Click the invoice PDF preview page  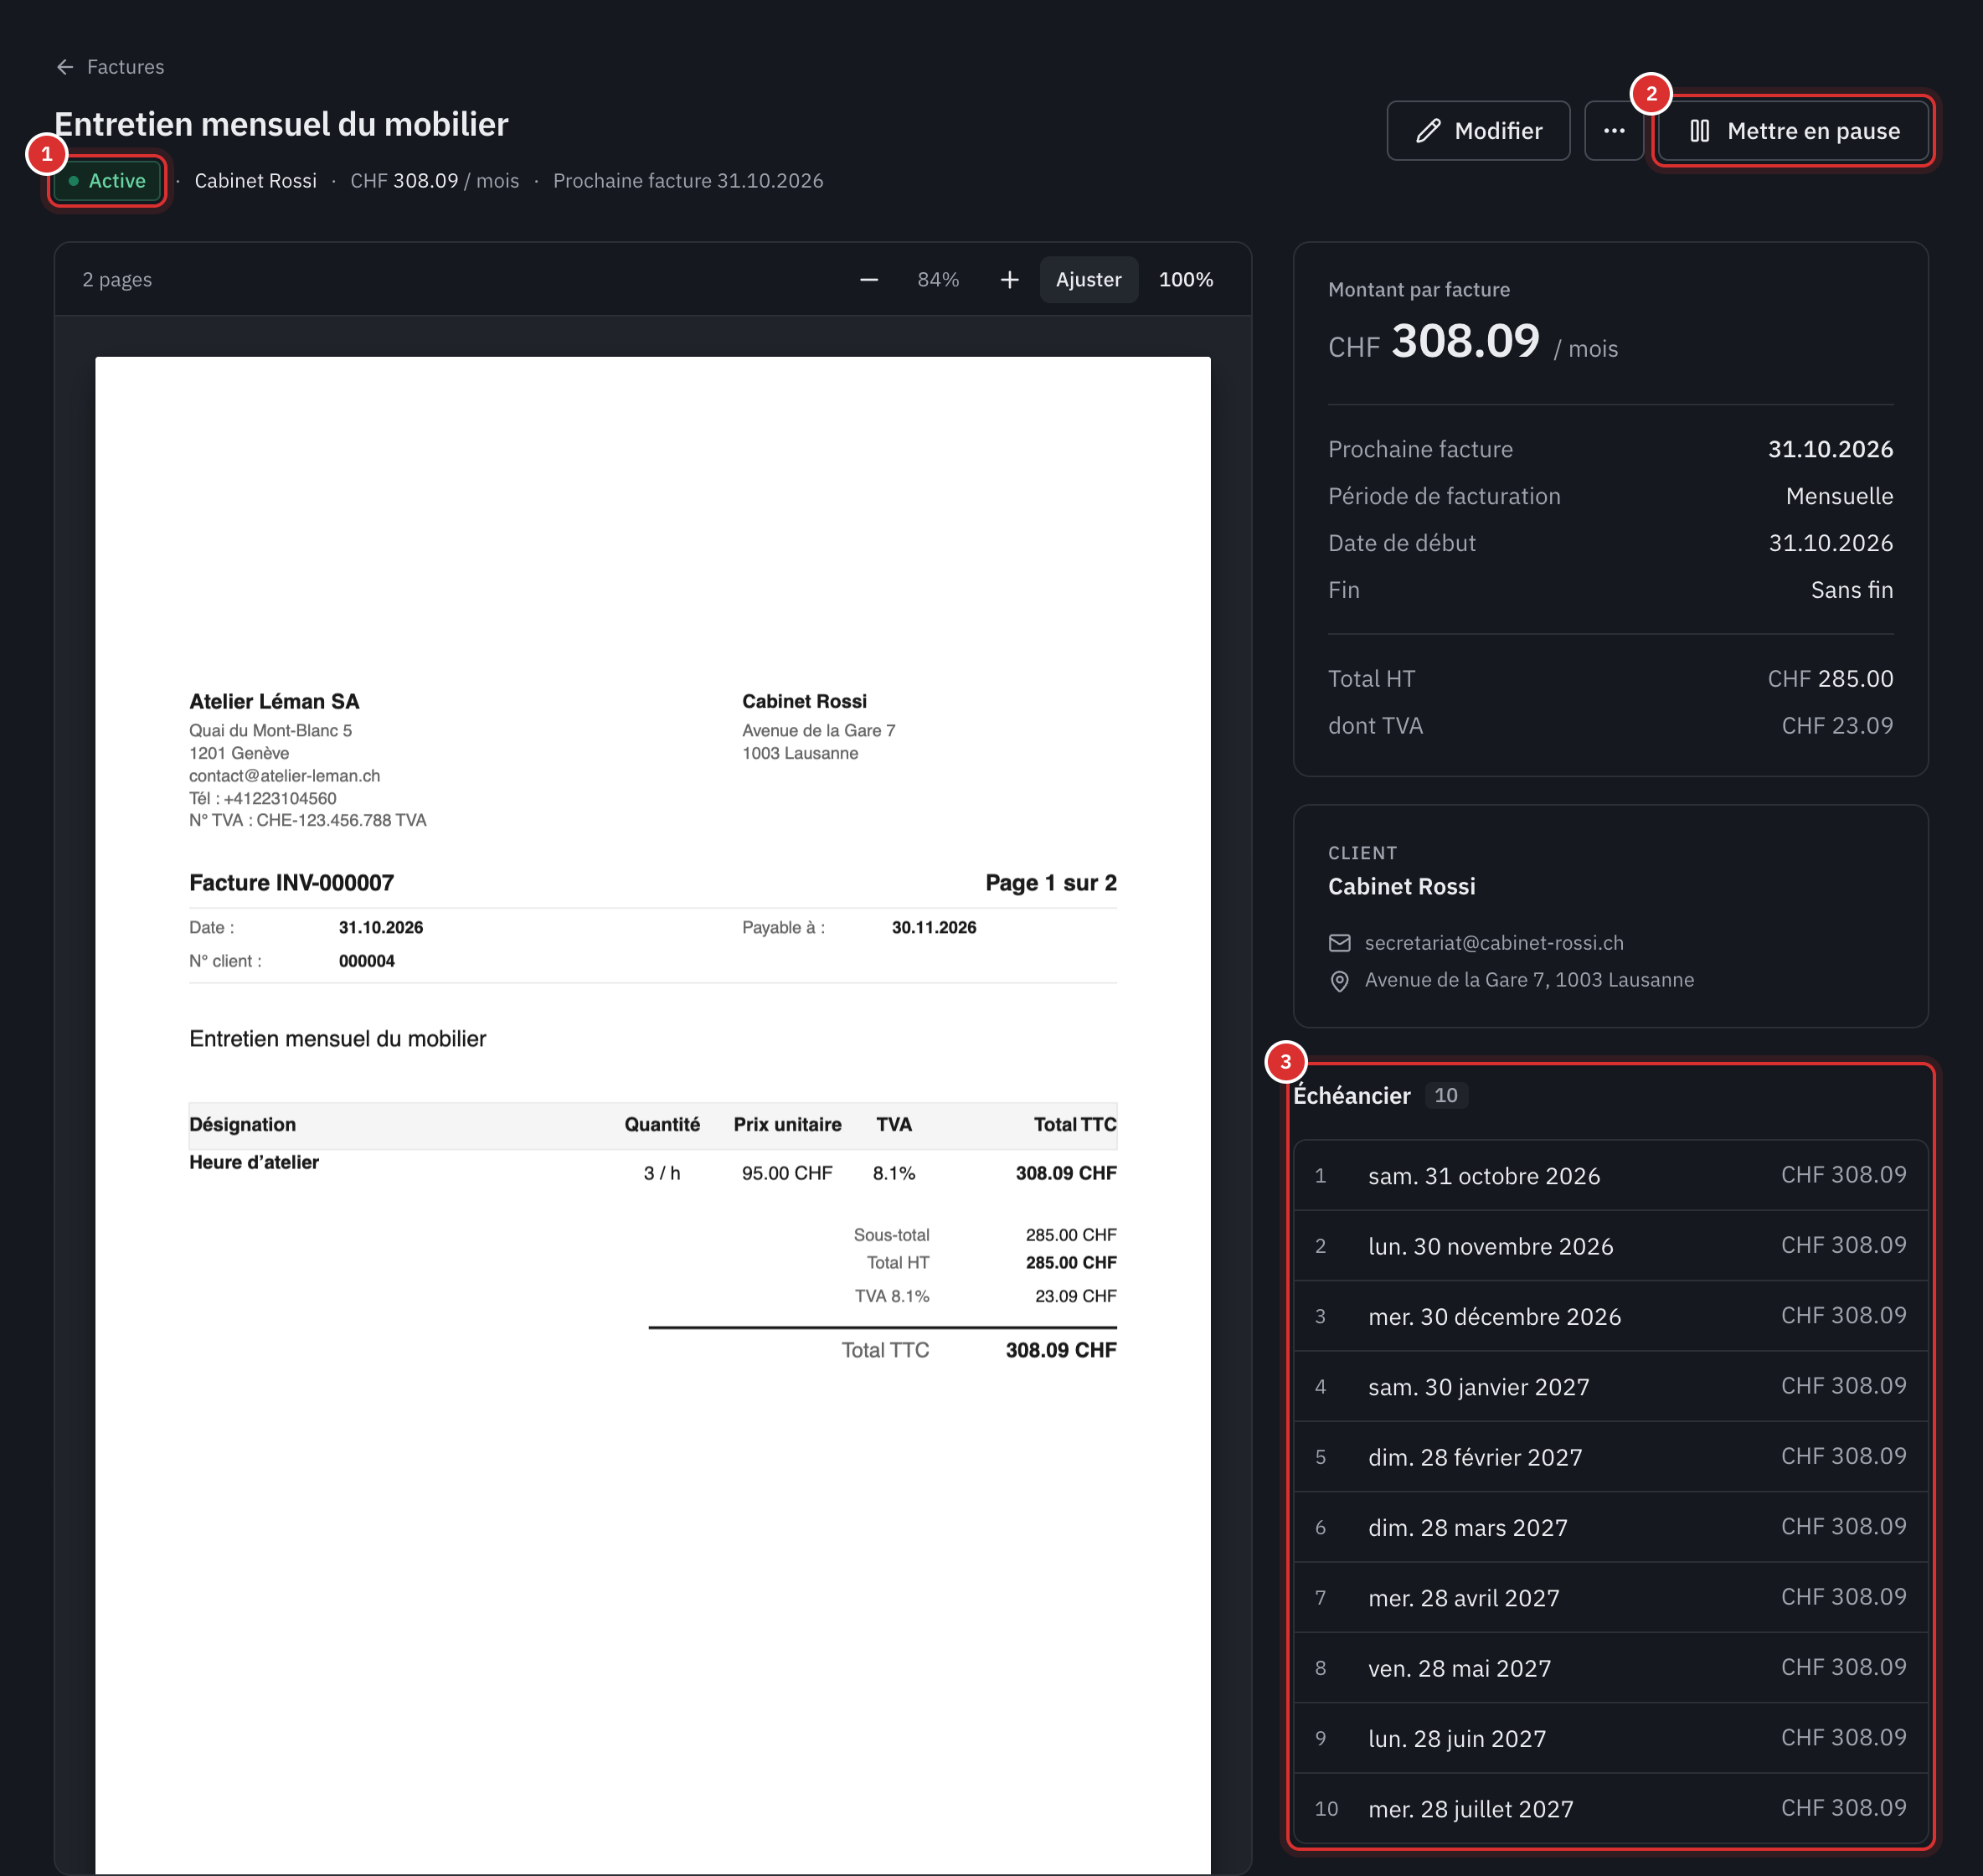(x=652, y=1115)
